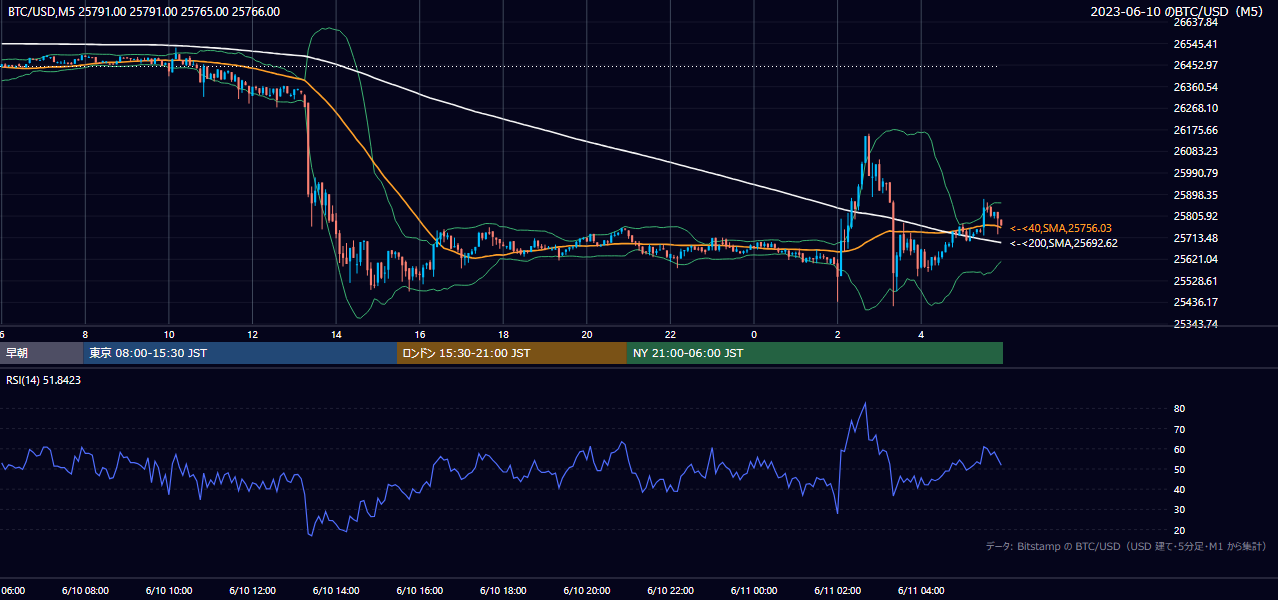
Task: Click RSI scale value 70
Action: (x=1179, y=429)
